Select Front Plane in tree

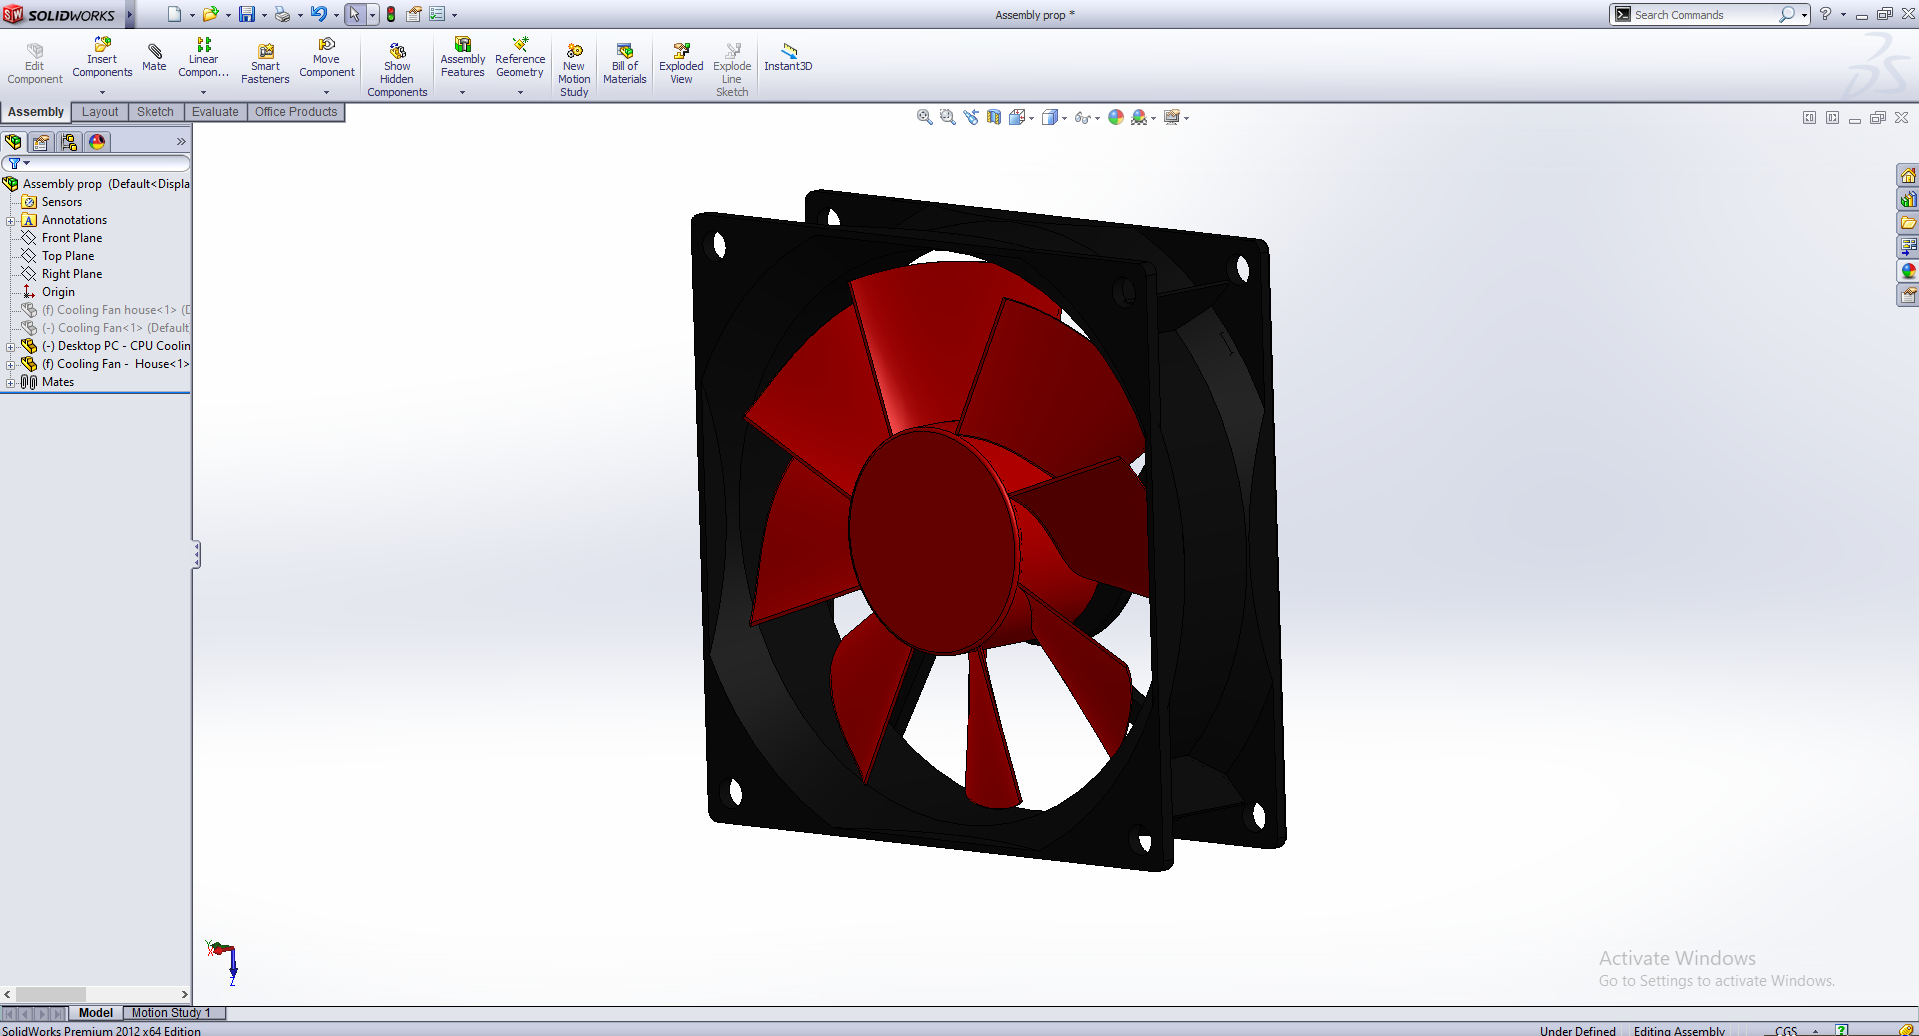[x=72, y=238]
